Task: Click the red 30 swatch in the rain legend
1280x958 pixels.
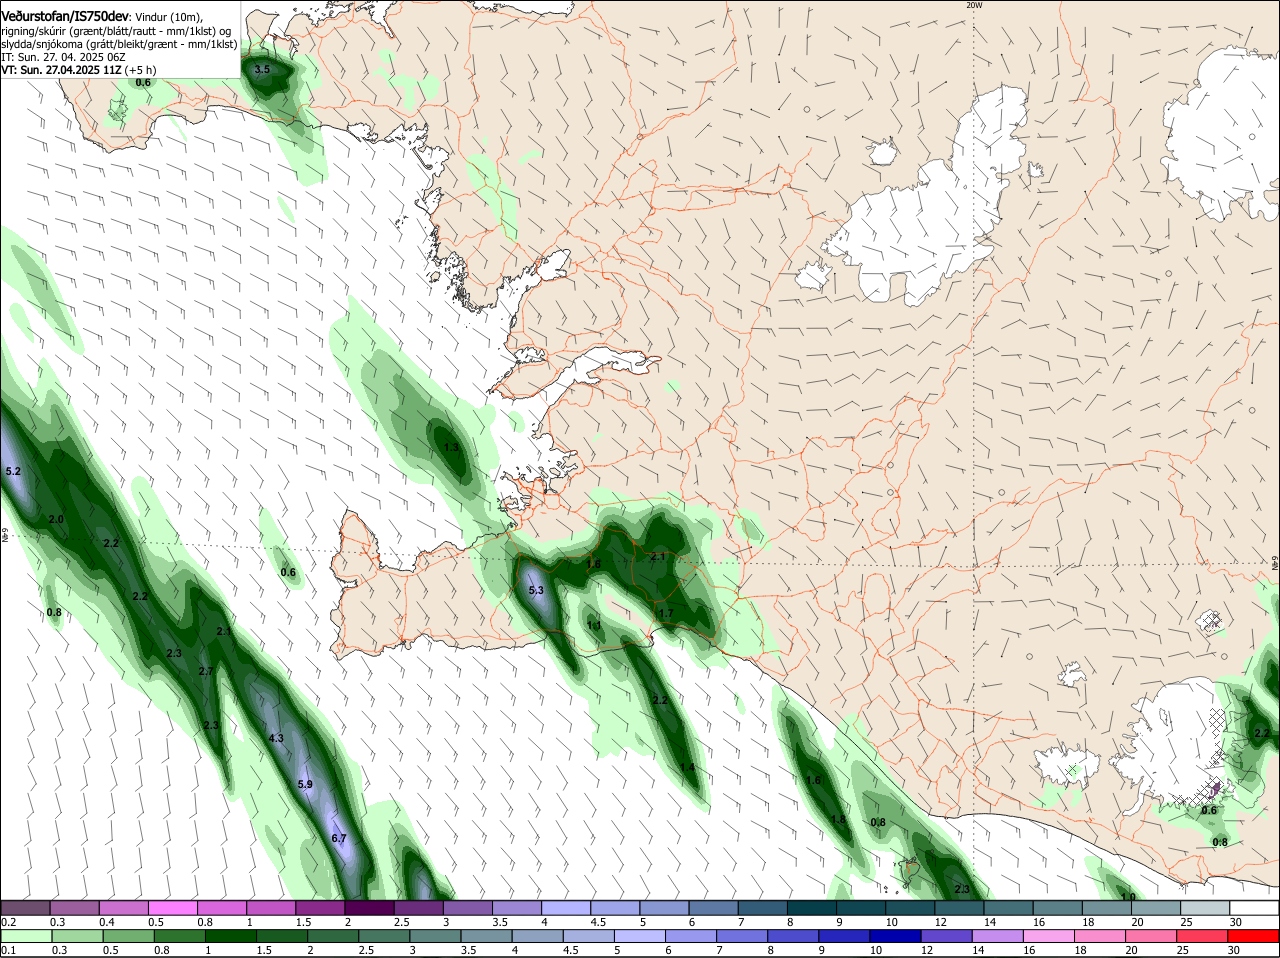Action: (x=1254, y=936)
